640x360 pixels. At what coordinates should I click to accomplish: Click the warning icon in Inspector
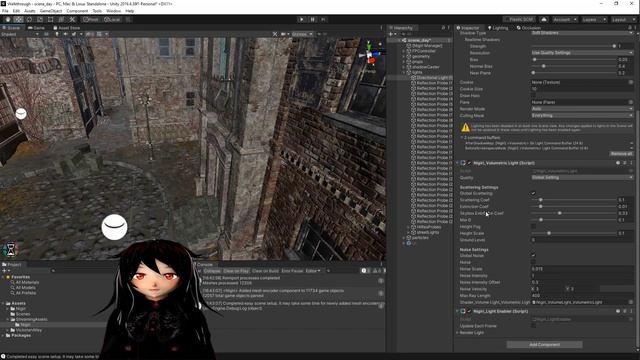[x=465, y=128]
